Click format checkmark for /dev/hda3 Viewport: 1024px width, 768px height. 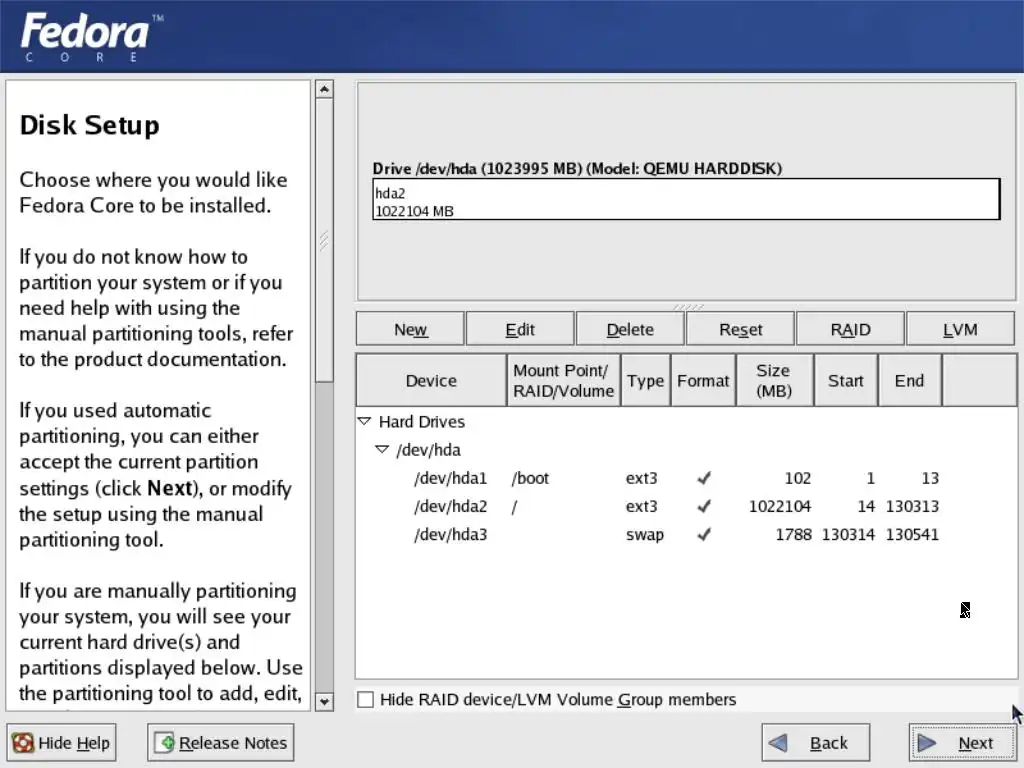coord(703,534)
